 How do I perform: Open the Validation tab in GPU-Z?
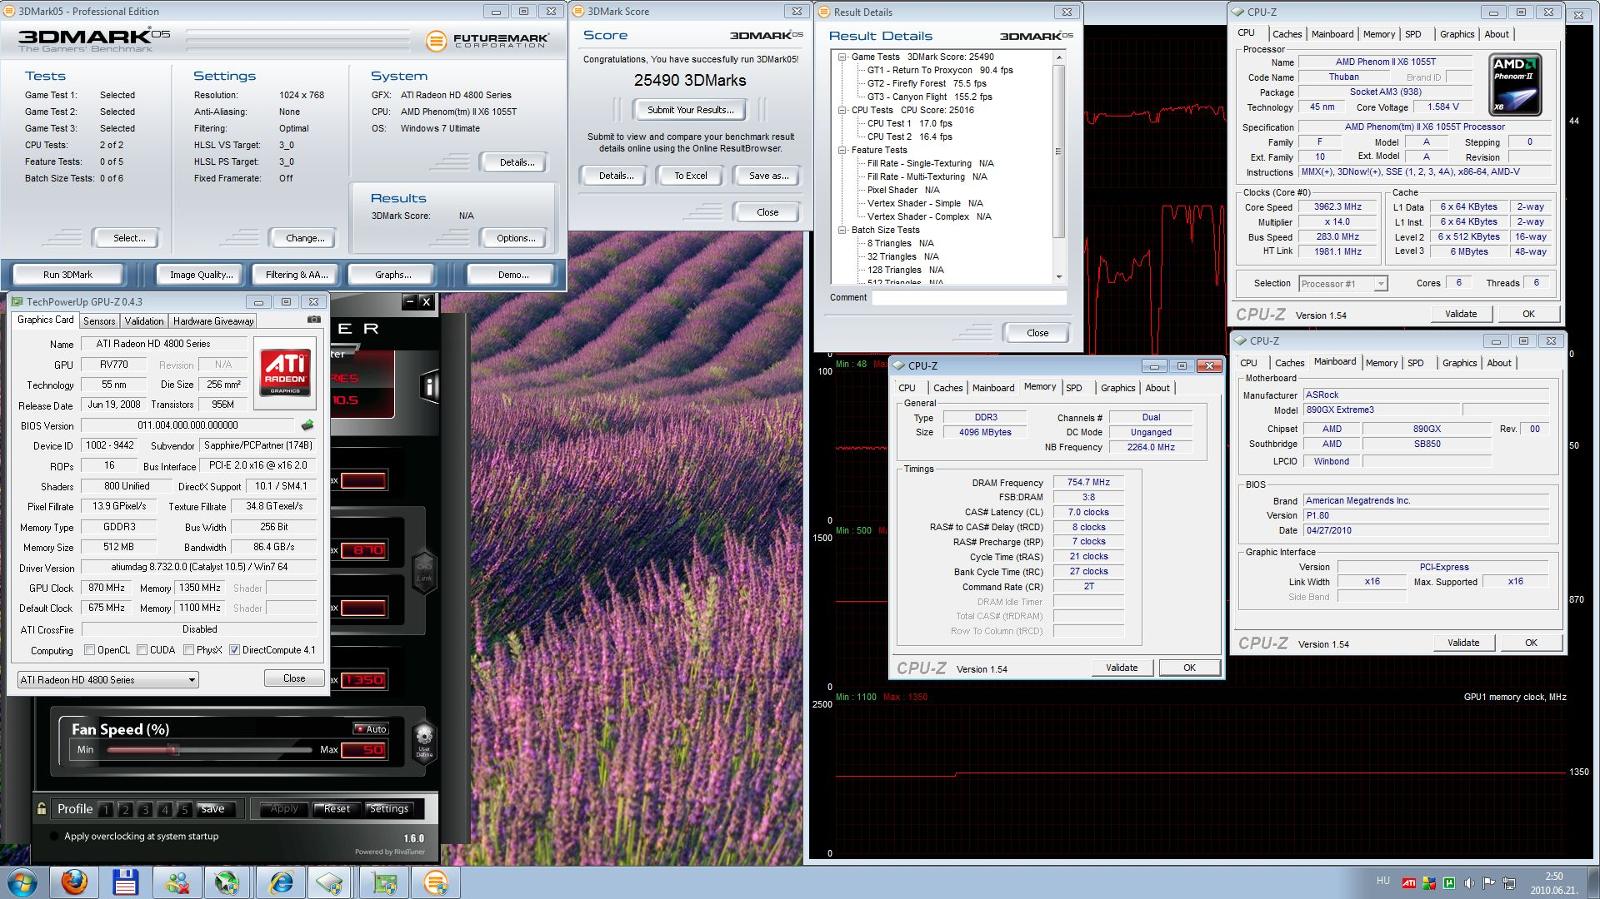point(144,321)
